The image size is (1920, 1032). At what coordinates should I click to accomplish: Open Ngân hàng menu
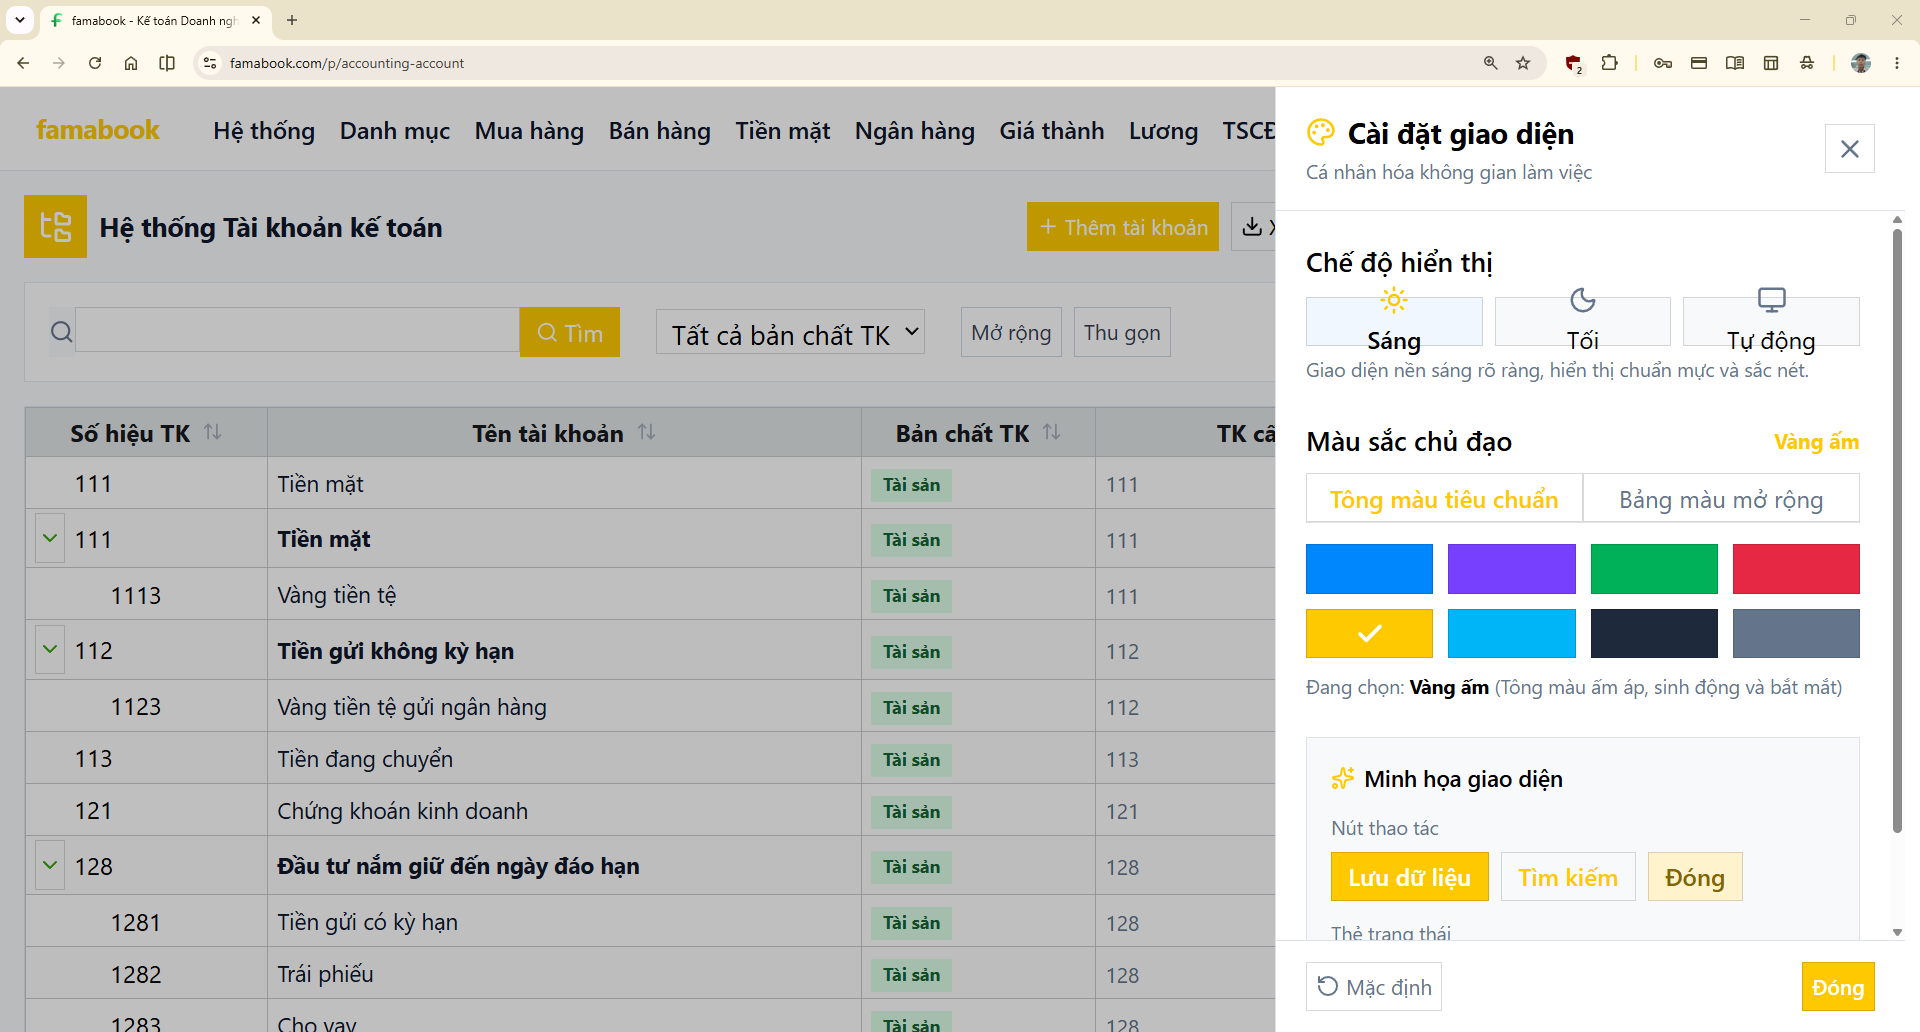pyautogui.click(x=915, y=131)
